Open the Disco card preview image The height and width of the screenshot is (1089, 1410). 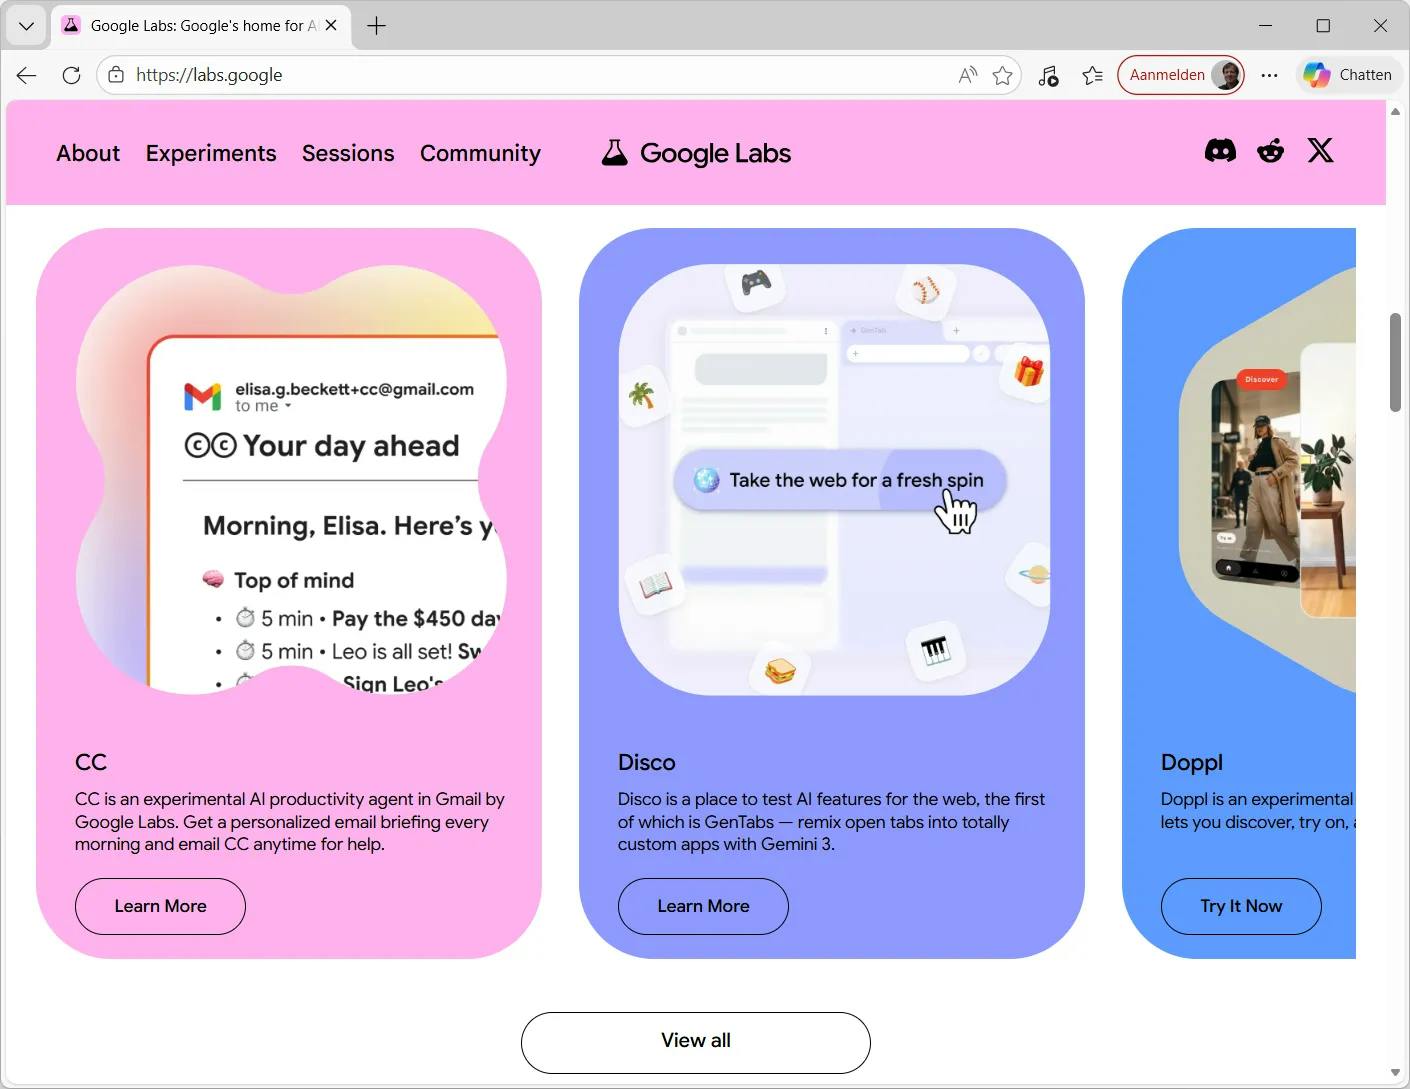834,480
